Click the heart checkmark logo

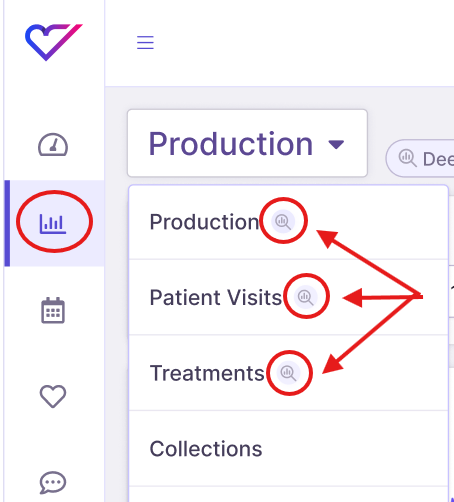tap(54, 42)
